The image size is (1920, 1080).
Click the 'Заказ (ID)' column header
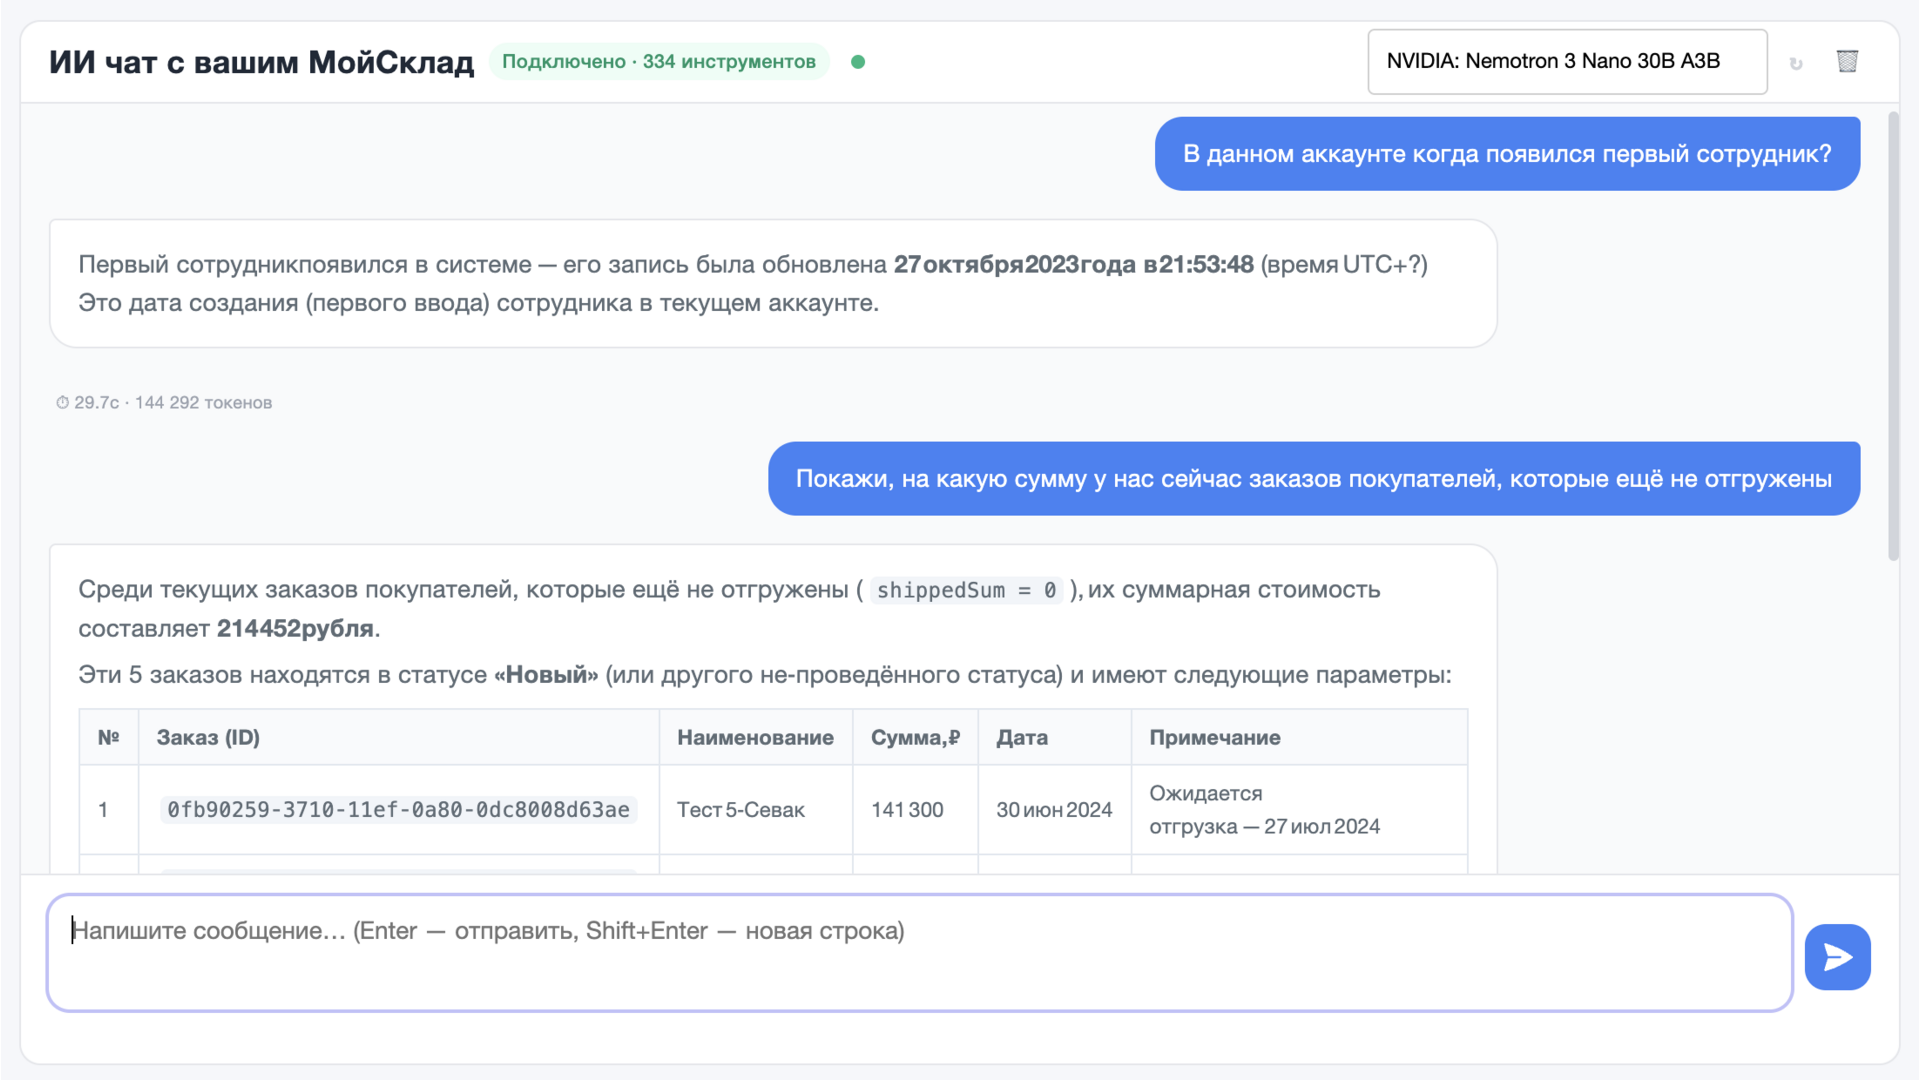pos(208,738)
